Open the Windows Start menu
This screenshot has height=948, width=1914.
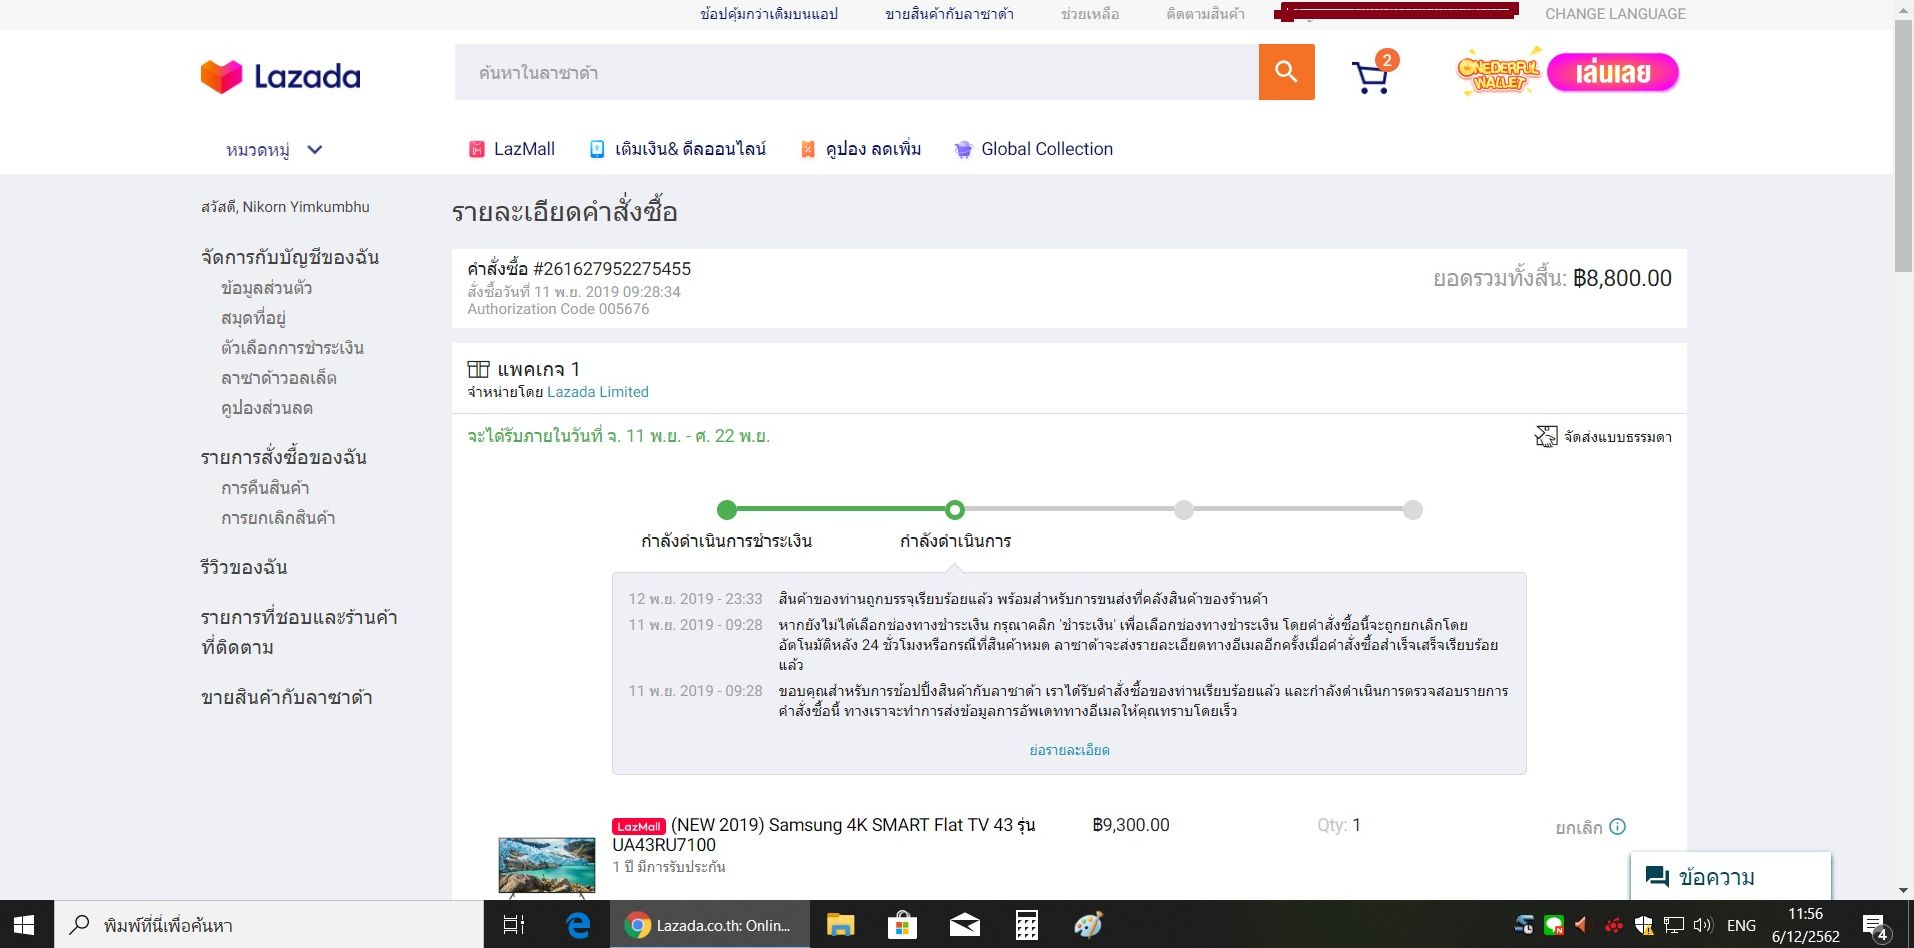coord(26,925)
